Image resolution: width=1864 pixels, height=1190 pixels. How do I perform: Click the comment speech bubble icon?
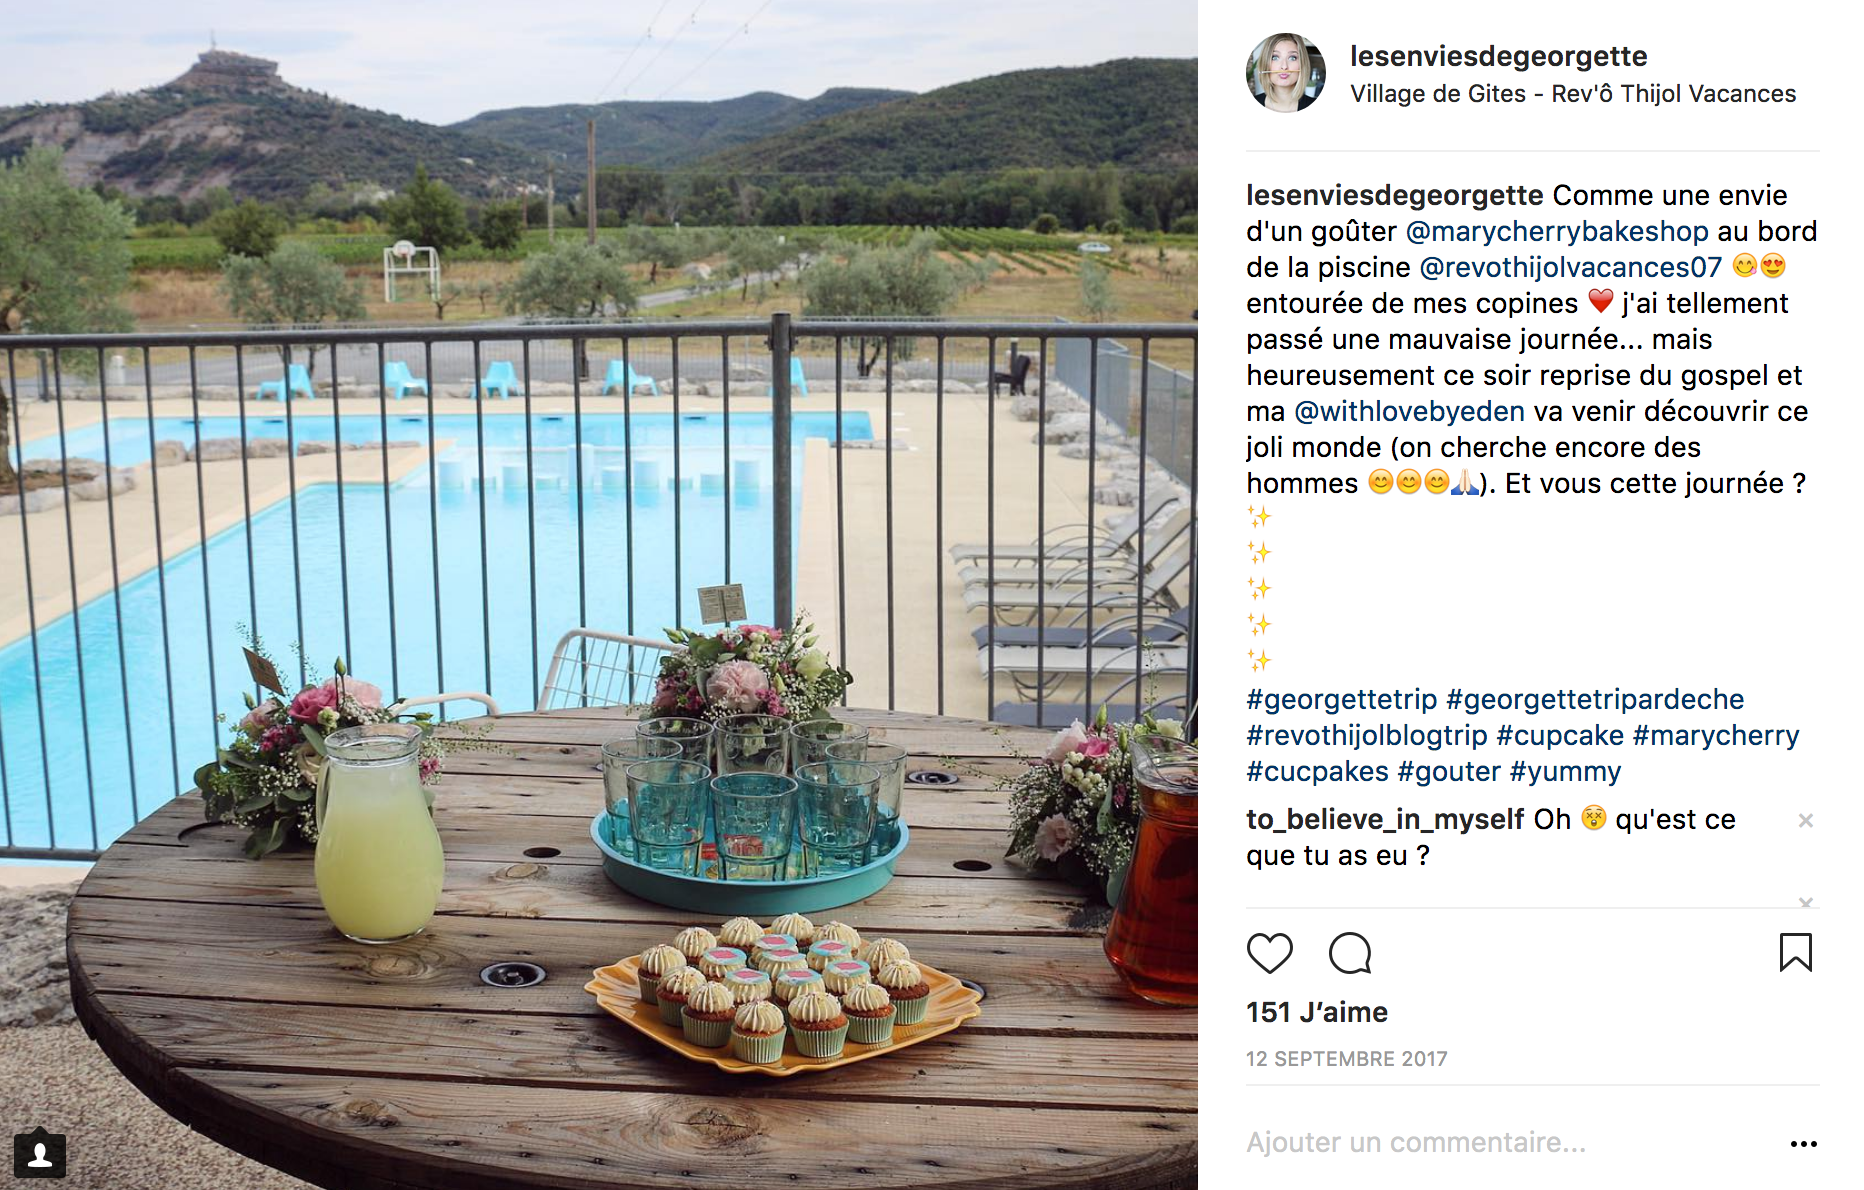tap(1349, 953)
